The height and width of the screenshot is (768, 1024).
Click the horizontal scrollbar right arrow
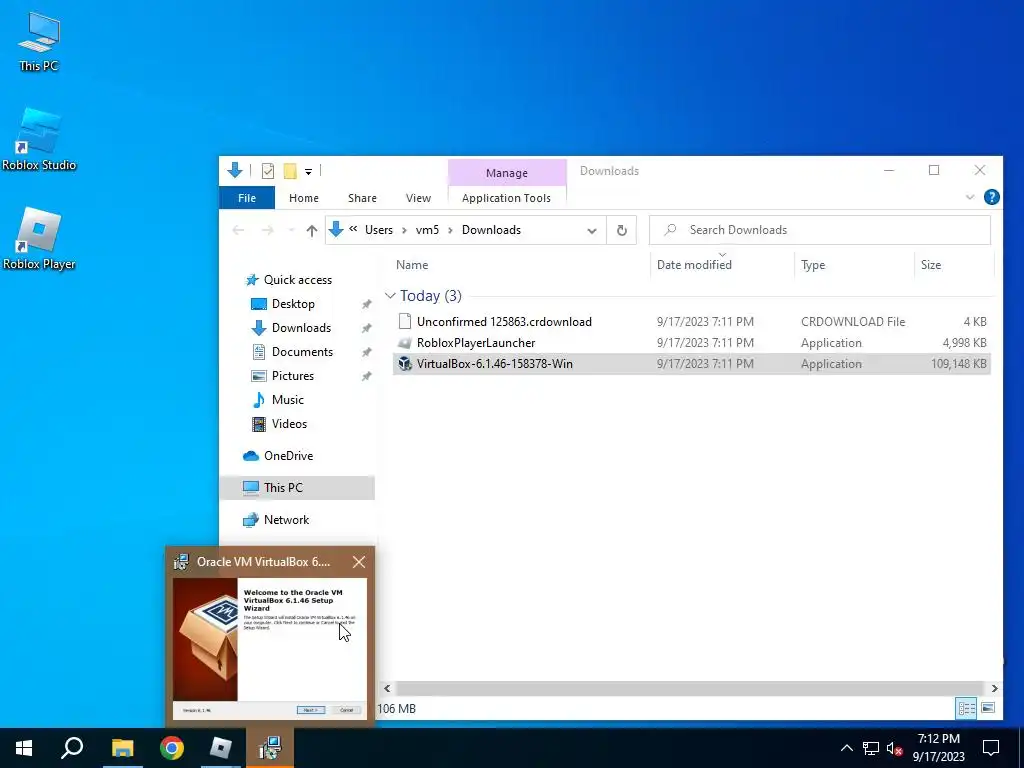click(x=994, y=688)
